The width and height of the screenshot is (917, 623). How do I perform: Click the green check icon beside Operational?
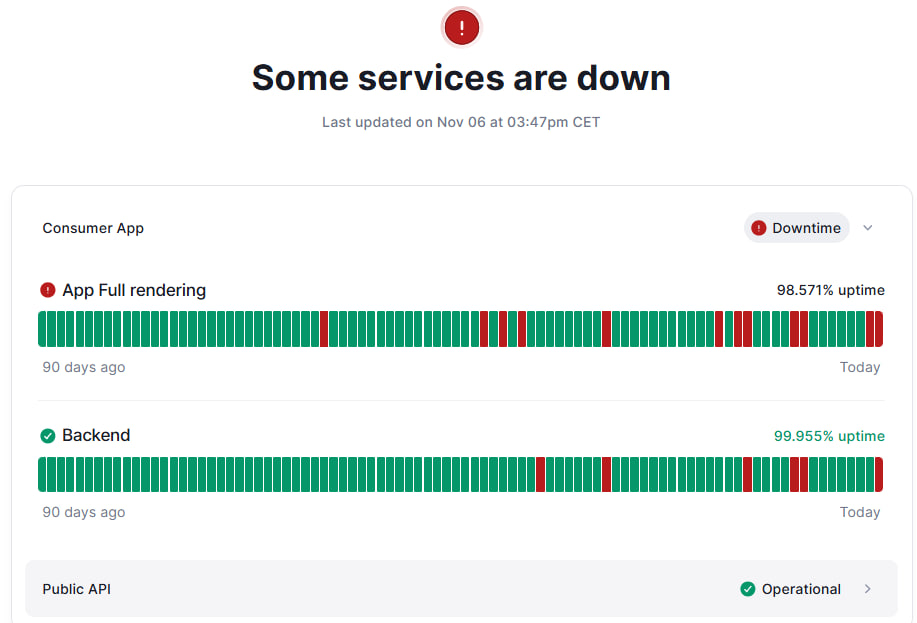pyautogui.click(x=747, y=589)
